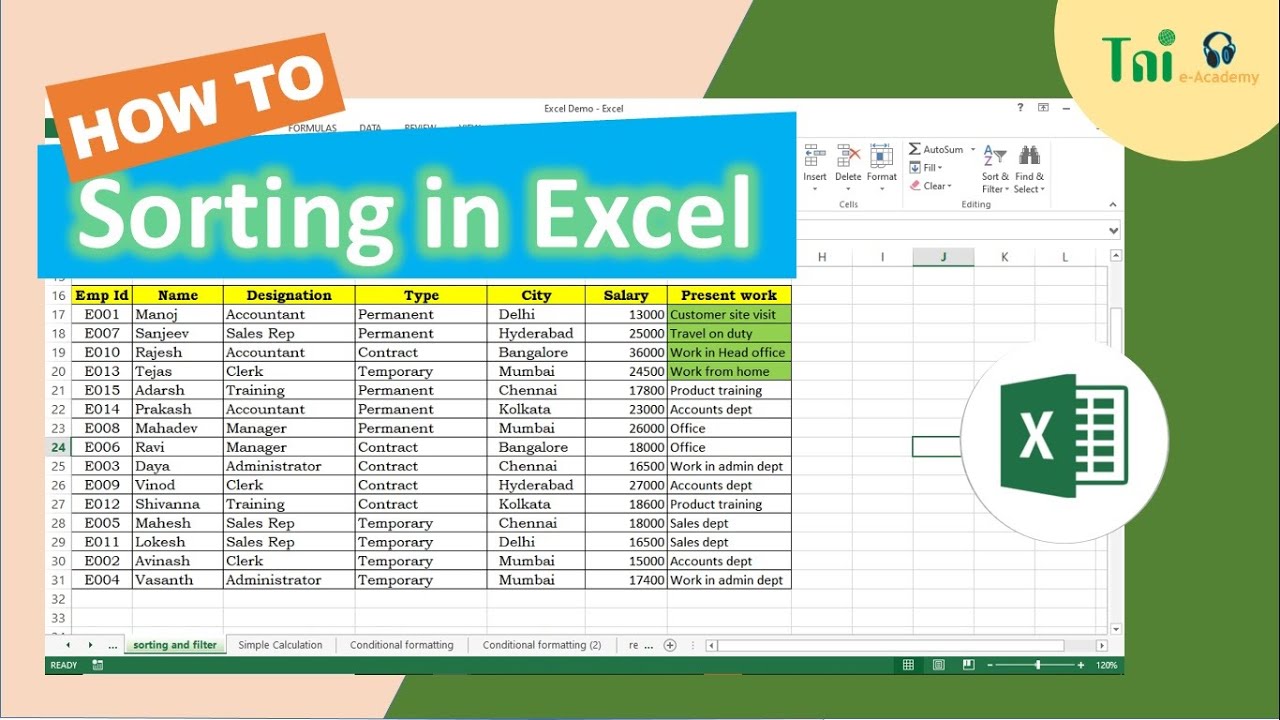Switch to Page Layout view icon

[x=938, y=665]
